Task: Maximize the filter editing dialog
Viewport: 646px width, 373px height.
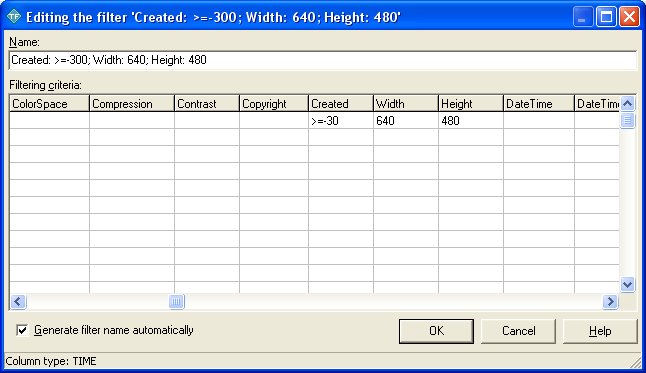Action: pyautogui.click(x=606, y=17)
